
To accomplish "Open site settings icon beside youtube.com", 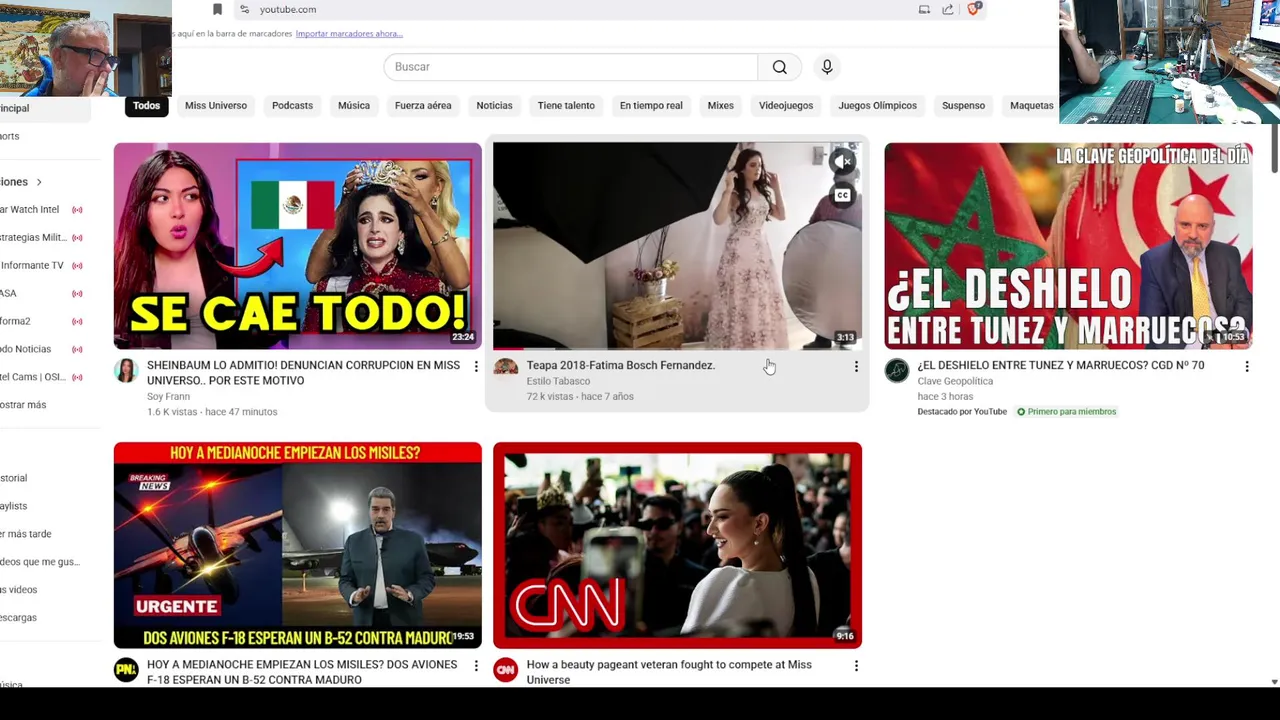I will click(x=244, y=9).
